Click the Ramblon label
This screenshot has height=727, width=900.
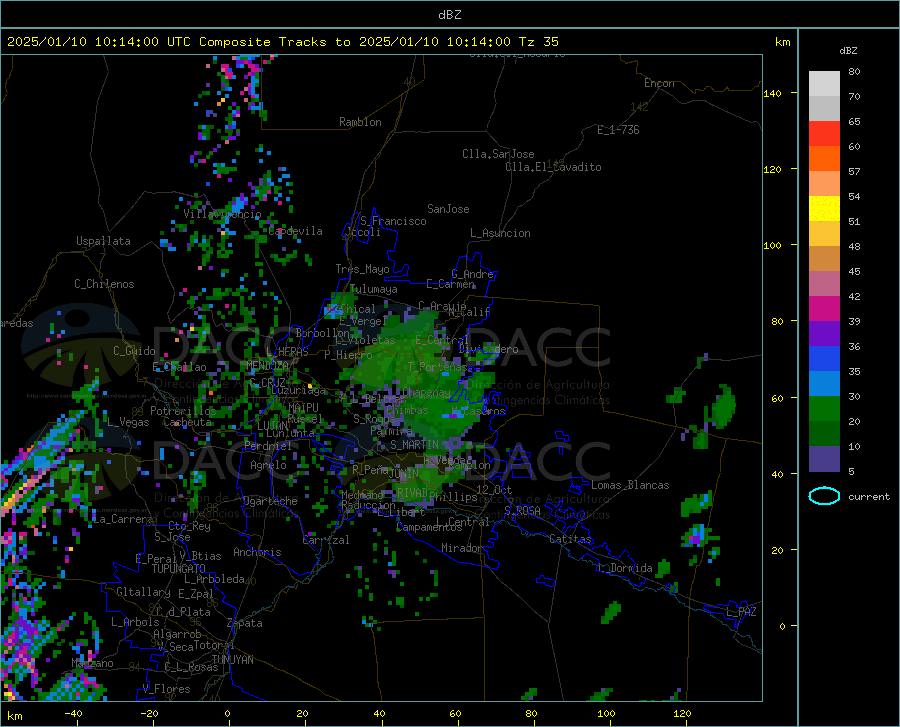[360, 122]
